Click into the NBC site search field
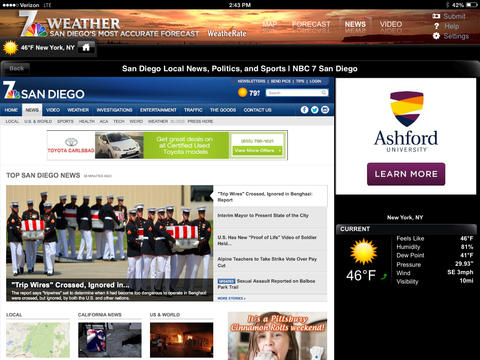 [293, 93]
